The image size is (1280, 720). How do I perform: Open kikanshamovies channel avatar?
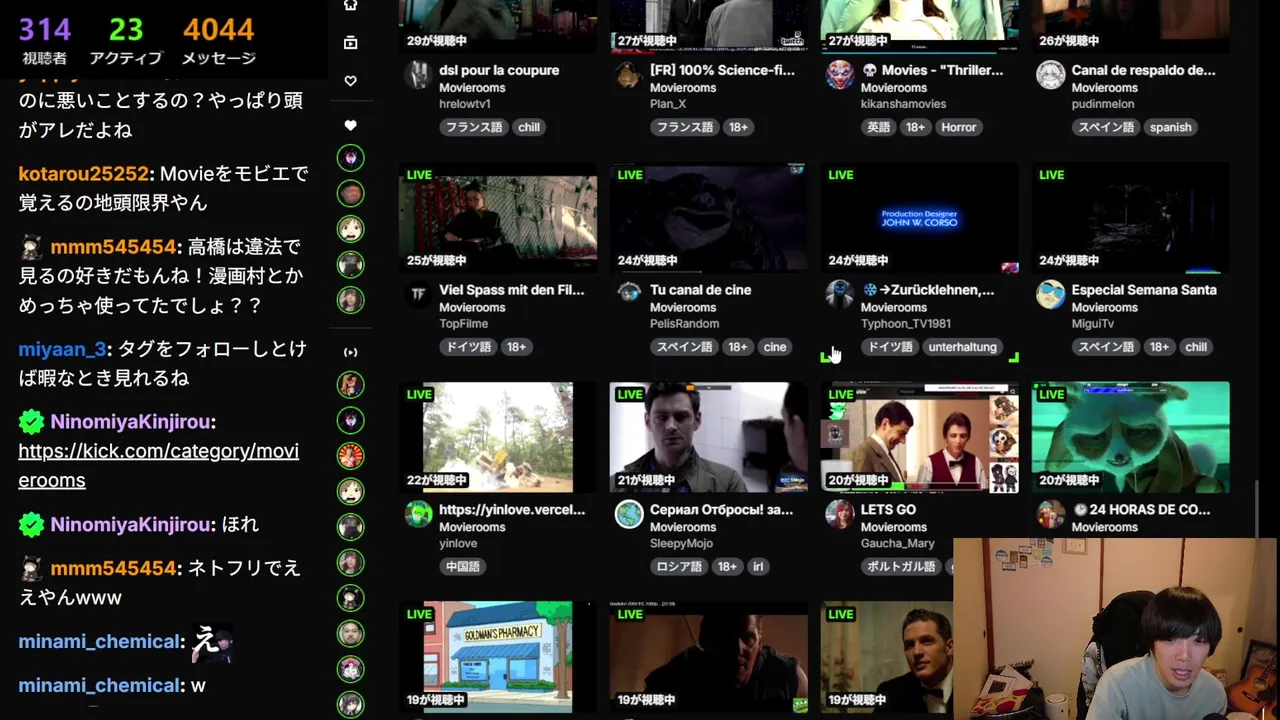click(840, 75)
